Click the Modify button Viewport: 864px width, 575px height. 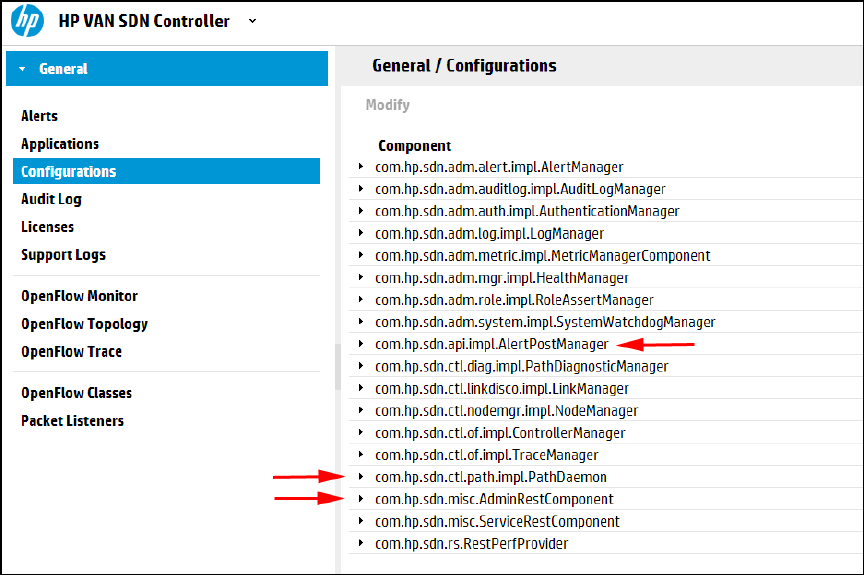(387, 105)
